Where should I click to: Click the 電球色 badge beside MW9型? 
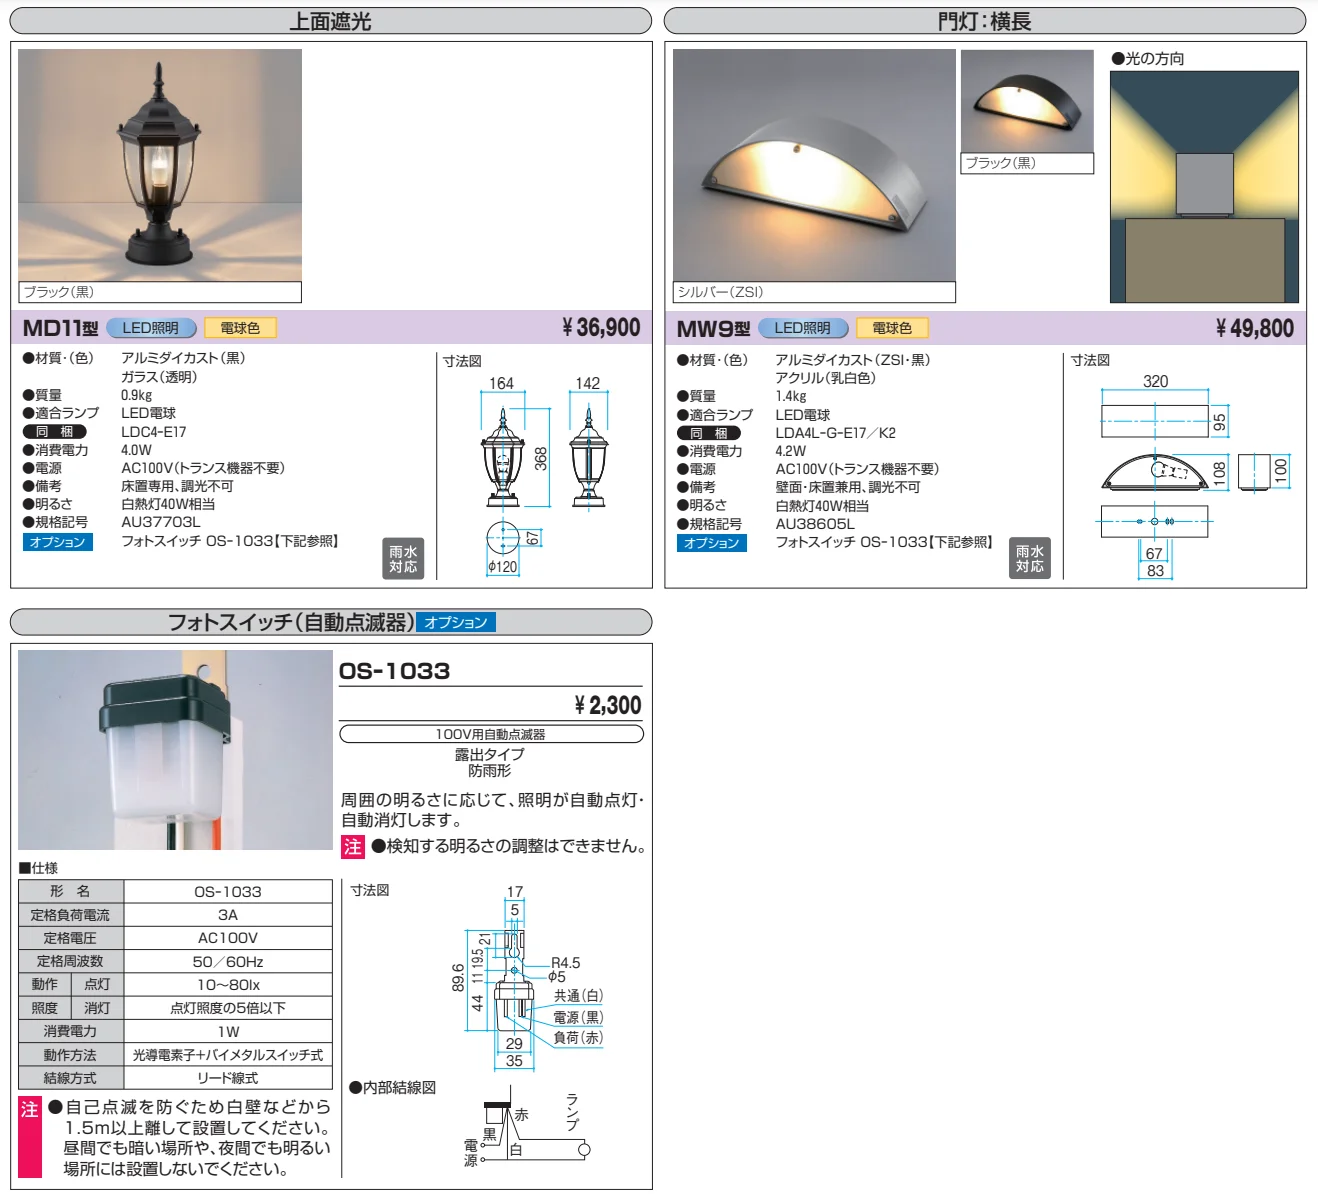click(x=892, y=328)
